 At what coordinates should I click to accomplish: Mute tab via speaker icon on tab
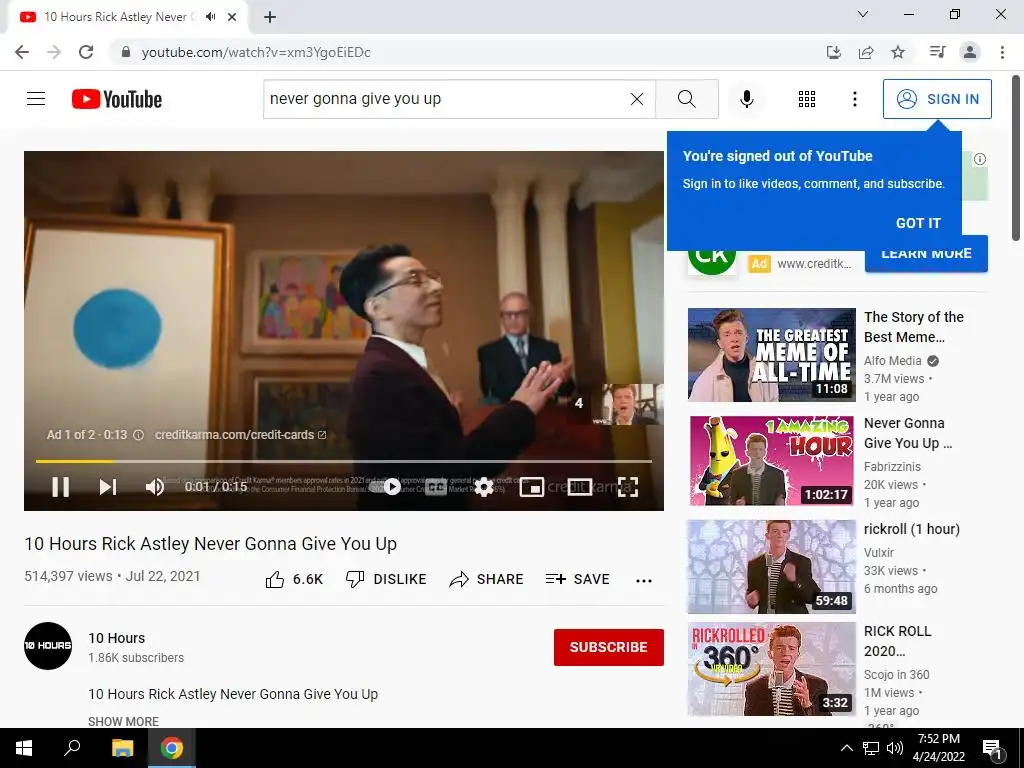point(210,17)
